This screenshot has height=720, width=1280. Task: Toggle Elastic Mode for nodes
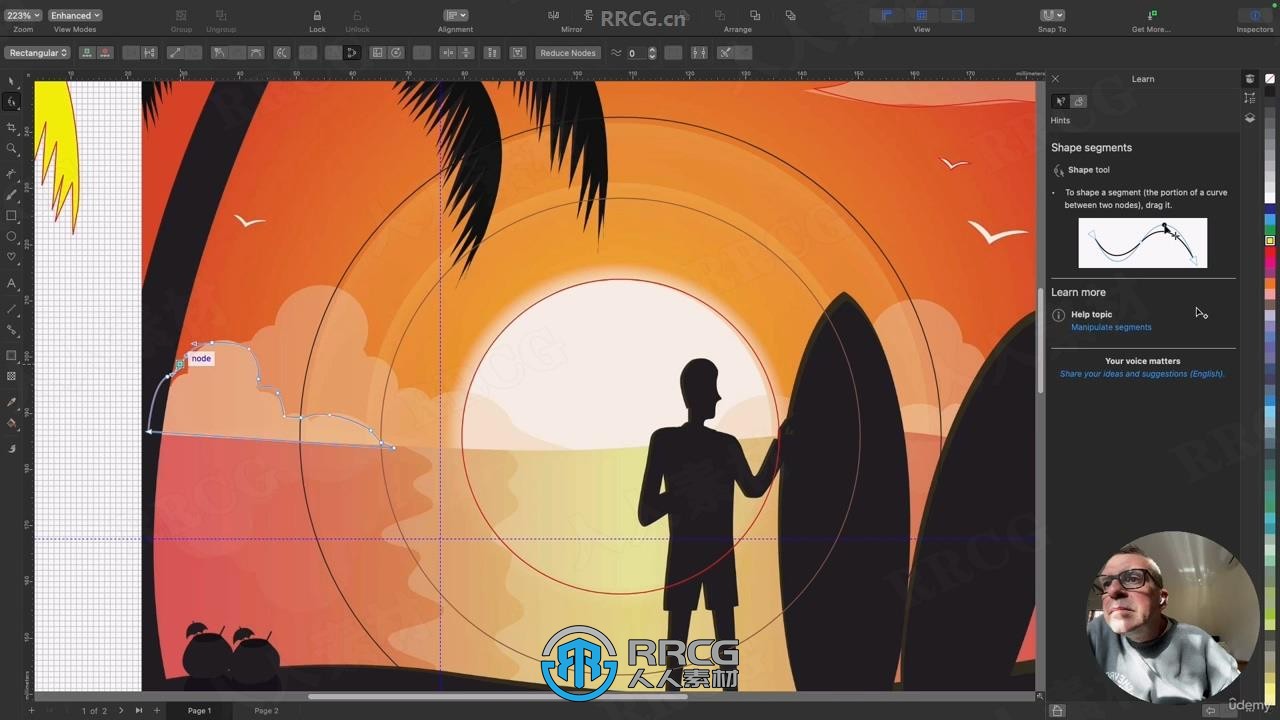tap(492, 53)
